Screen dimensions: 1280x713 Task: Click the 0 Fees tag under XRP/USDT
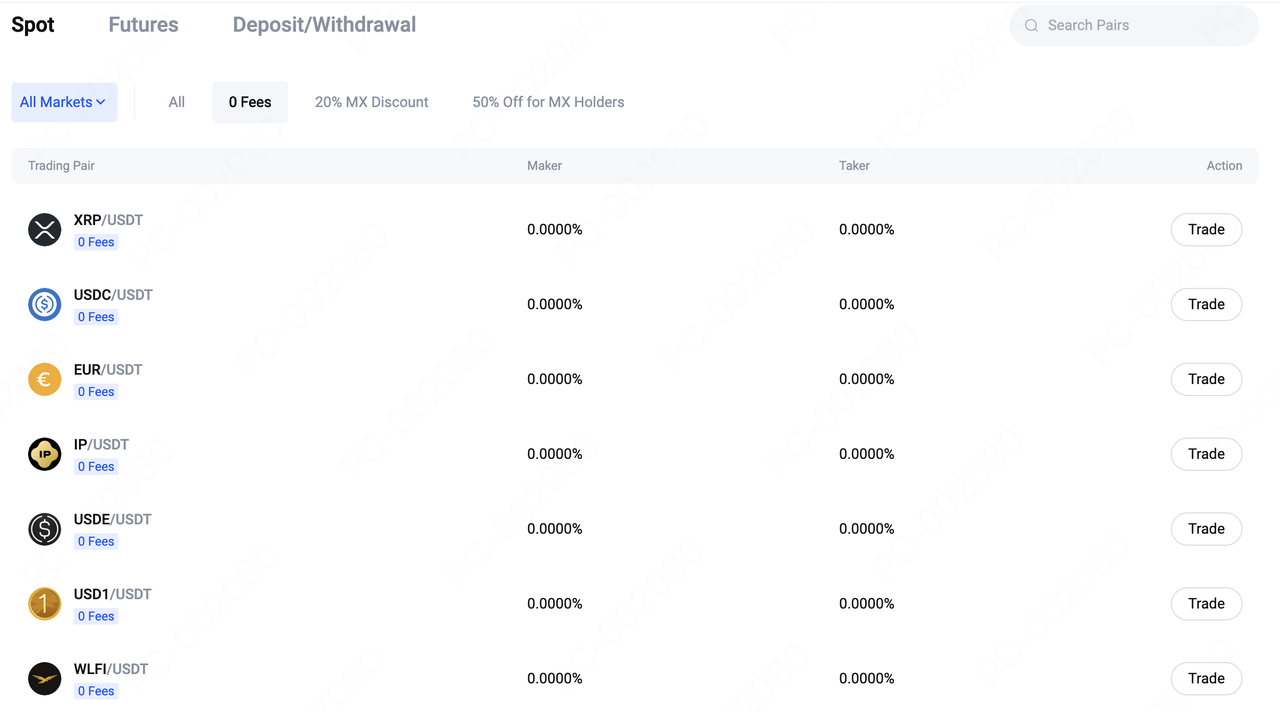click(x=96, y=242)
